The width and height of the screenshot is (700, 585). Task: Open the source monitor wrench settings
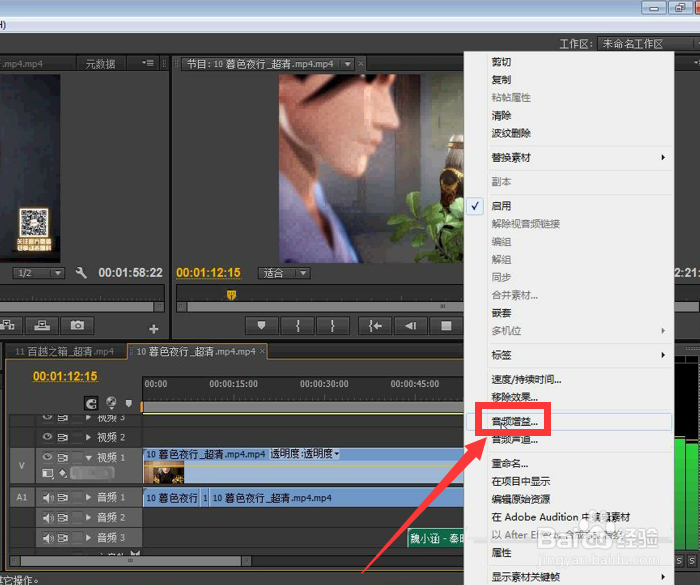(x=81, y=272)
